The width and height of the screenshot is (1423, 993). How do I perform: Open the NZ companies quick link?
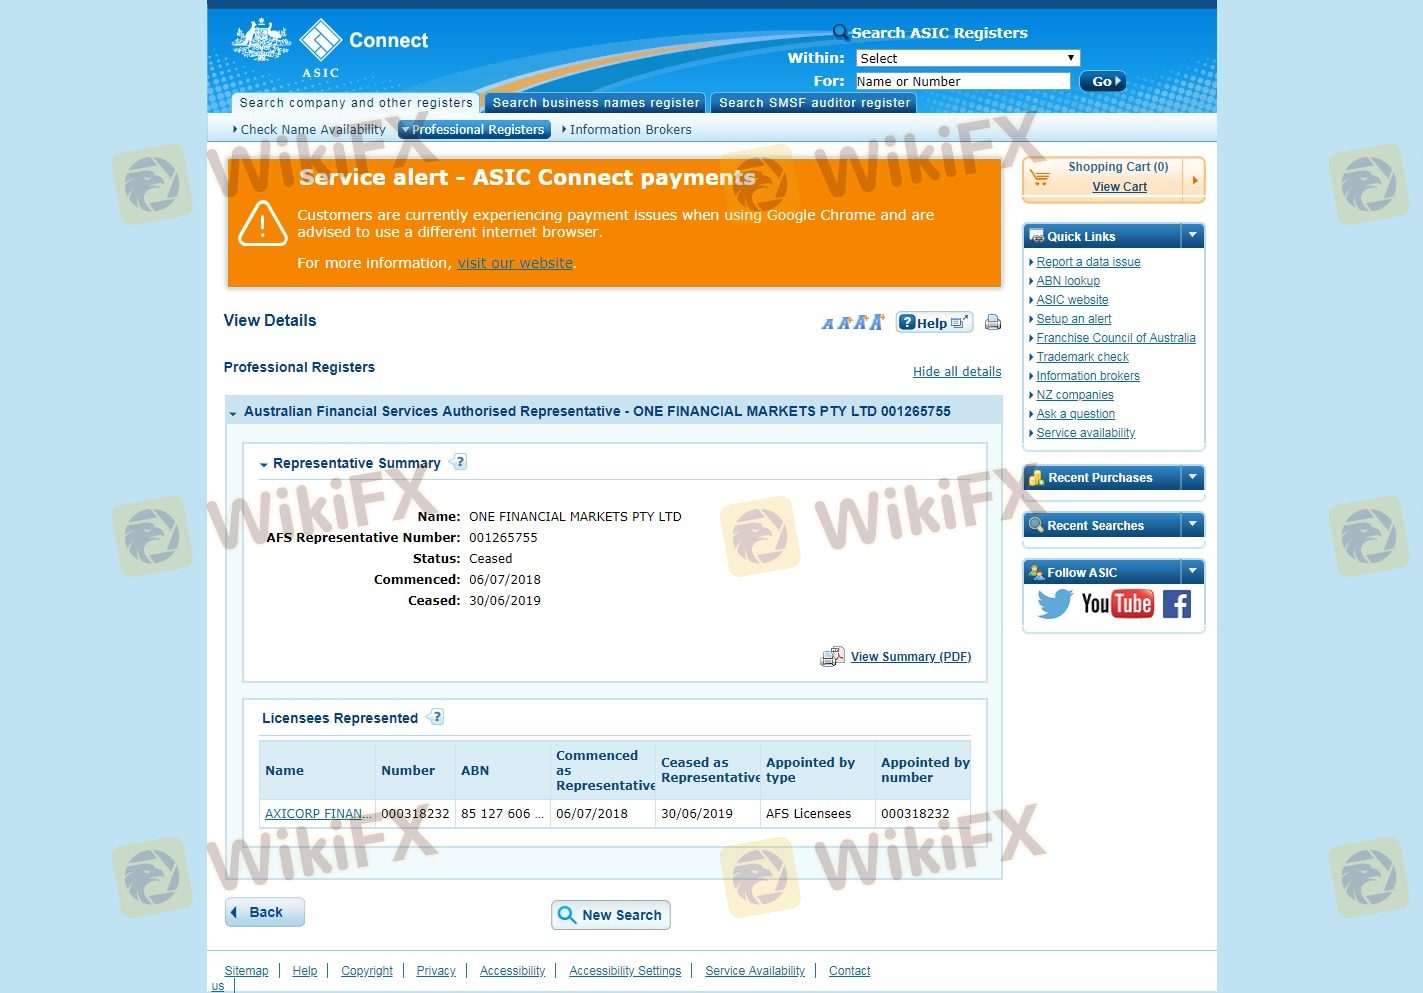tap(1075, 395)
